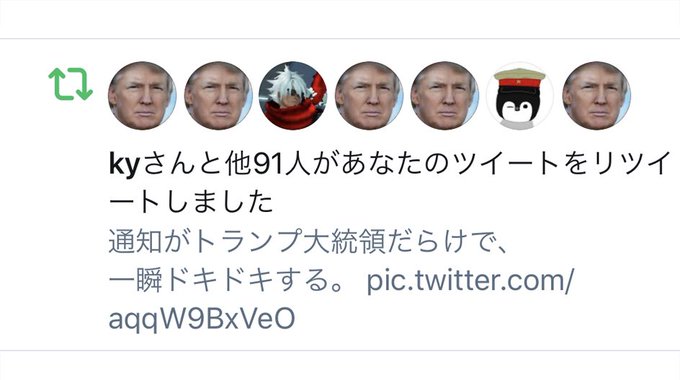Tap the "一瞬ドキドキする。" tweet text
The width and height of the screenshot is (680, 380).
coord(227,280)
